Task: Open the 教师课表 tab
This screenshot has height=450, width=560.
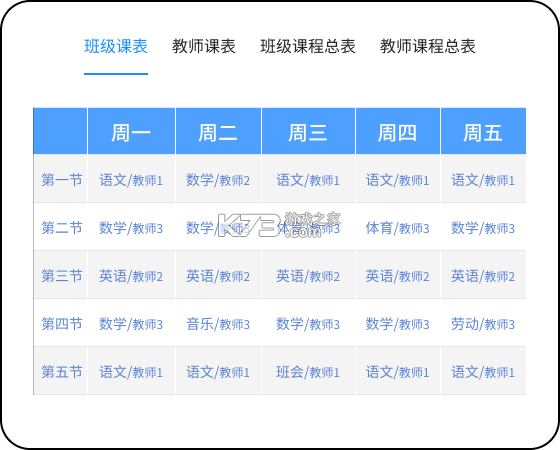Action: point(204,46)
